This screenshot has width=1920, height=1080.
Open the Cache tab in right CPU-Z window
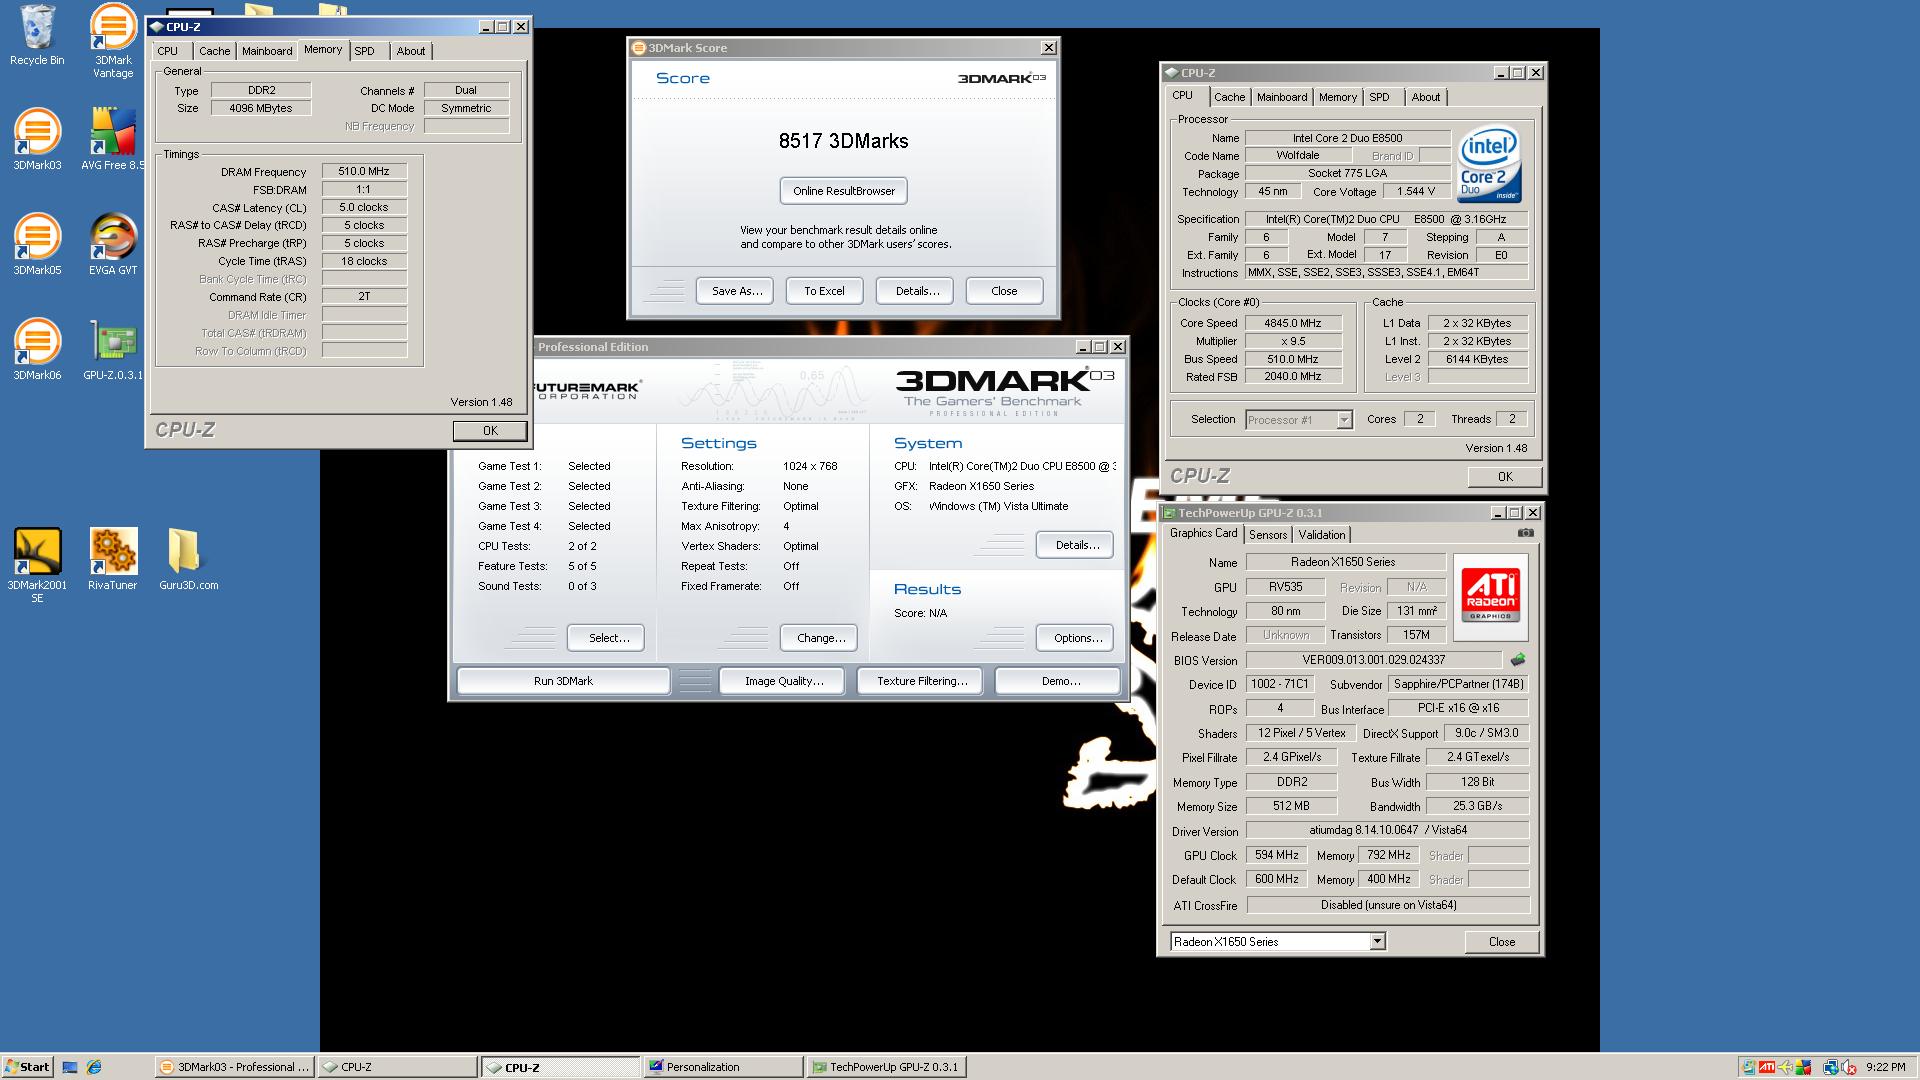pyautogui.click(x=1229, y=97)
